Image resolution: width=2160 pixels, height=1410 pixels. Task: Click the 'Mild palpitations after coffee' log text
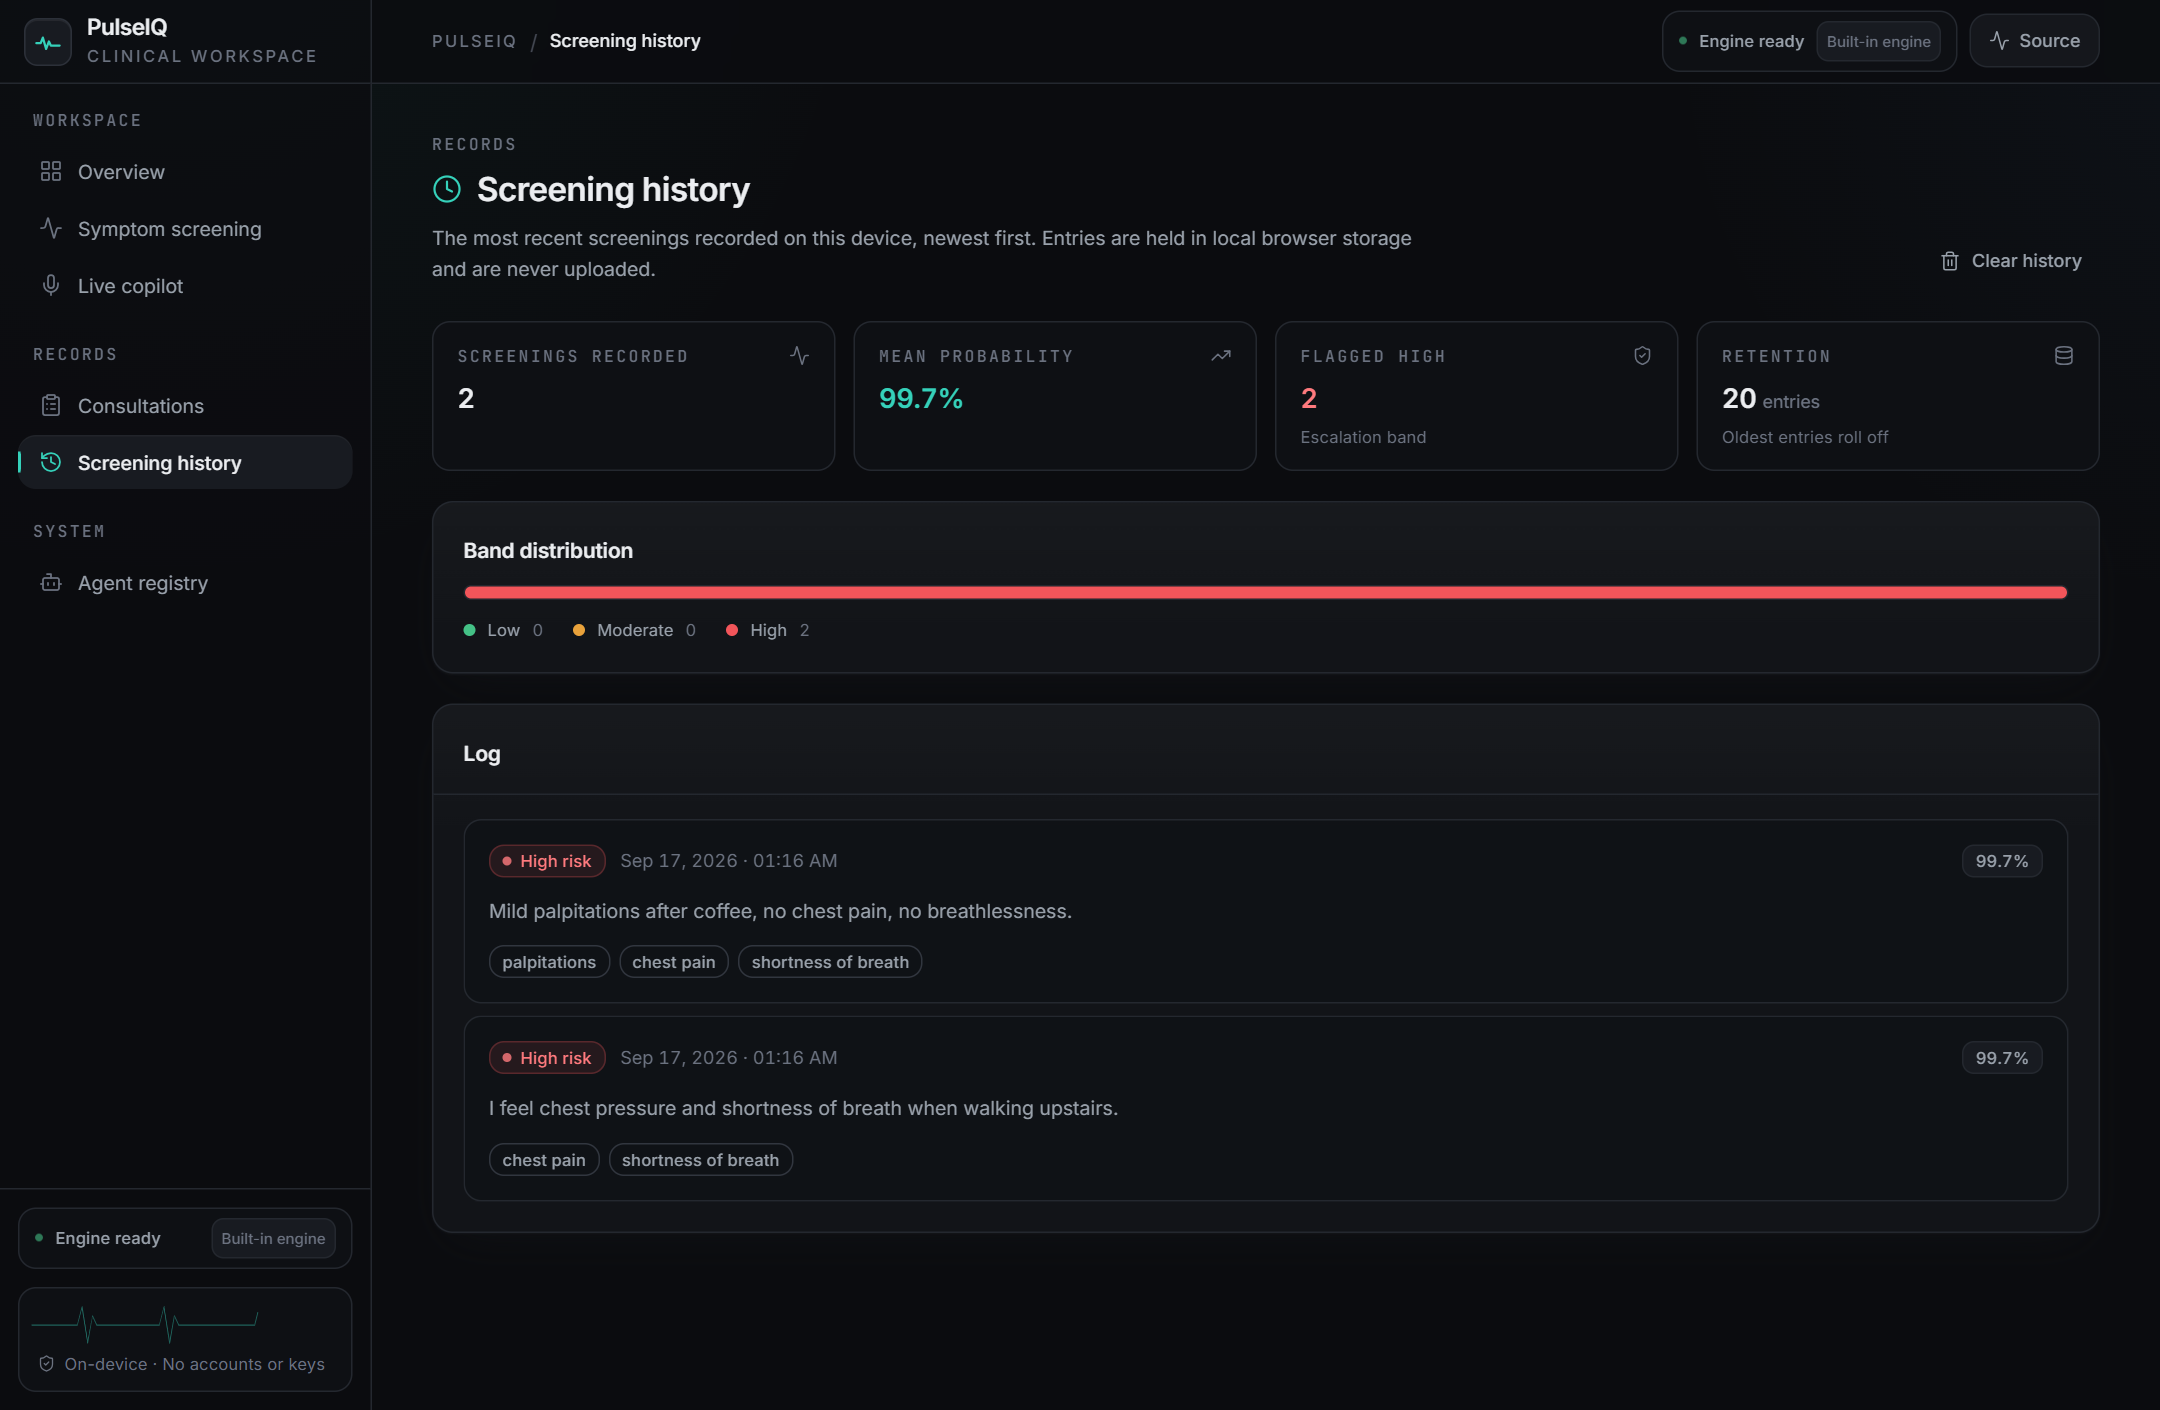coord(780,911)
